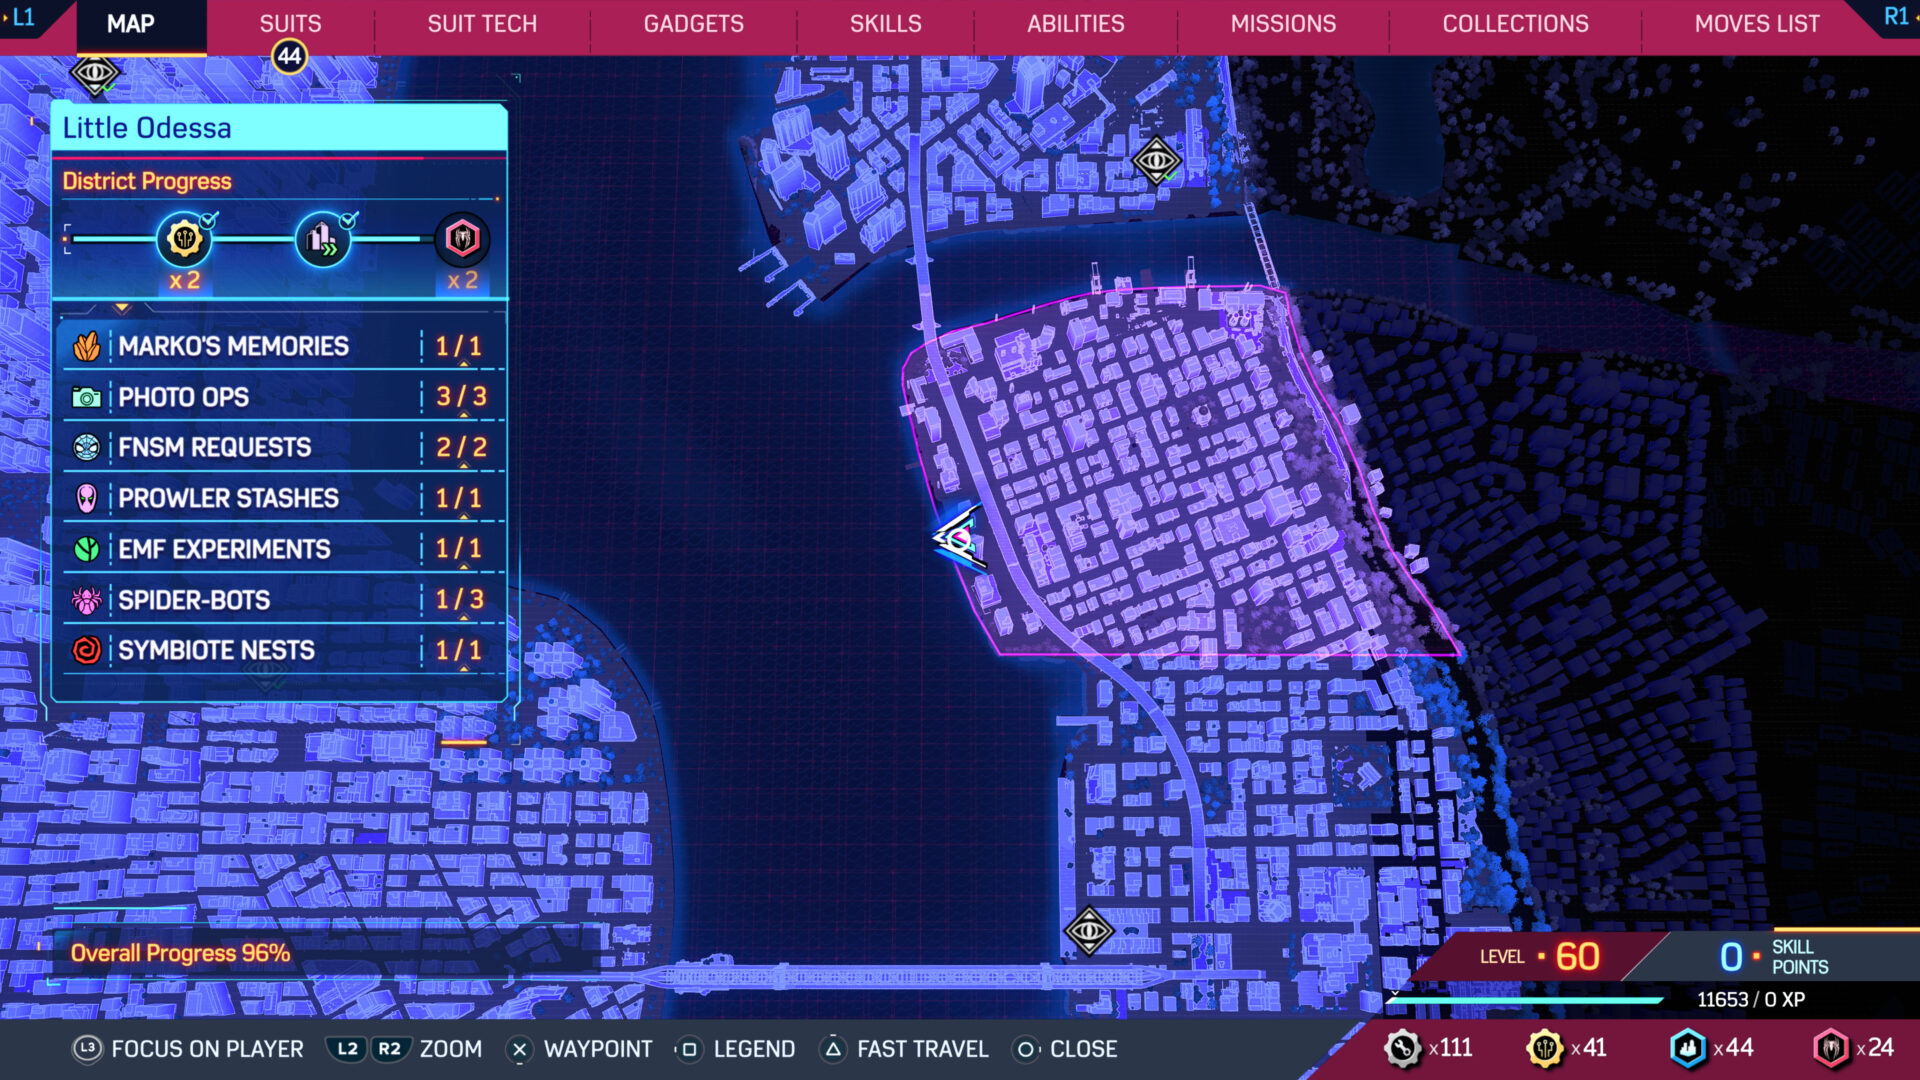Click the gear token icon in District Progress
1920x1080 pixels.
182,239
